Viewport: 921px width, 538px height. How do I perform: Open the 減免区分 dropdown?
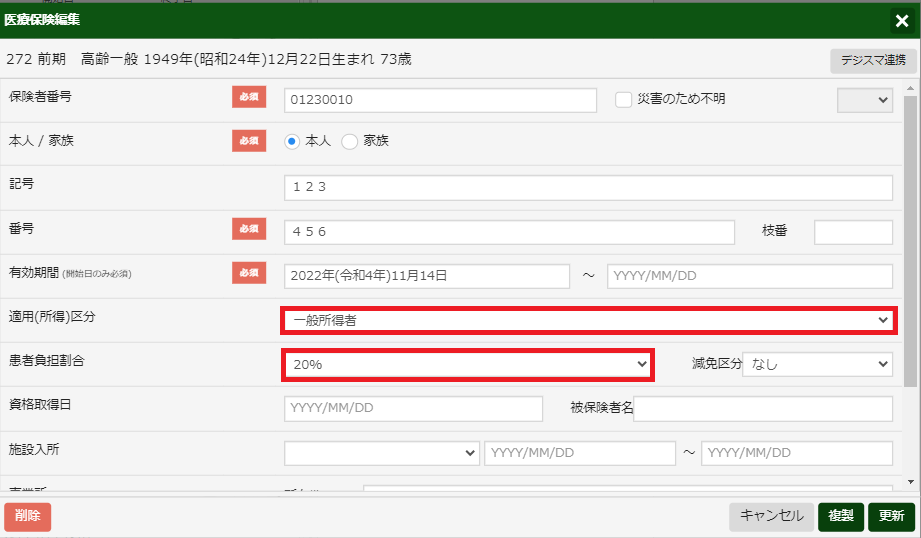(x=818, y=364)
